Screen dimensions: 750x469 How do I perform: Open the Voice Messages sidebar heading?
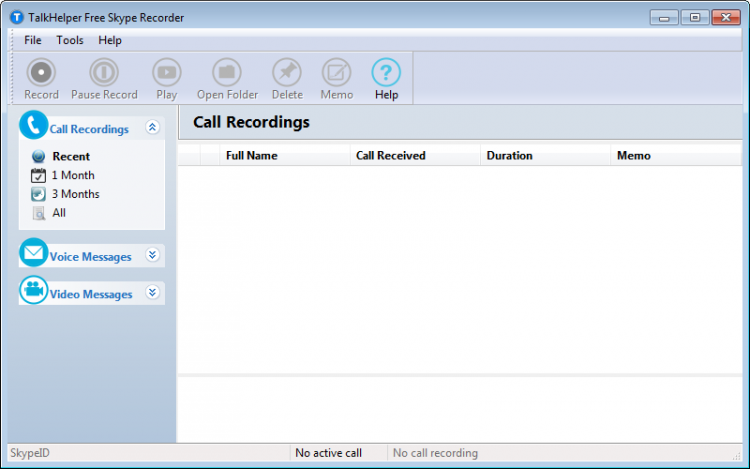click(90, 257)
